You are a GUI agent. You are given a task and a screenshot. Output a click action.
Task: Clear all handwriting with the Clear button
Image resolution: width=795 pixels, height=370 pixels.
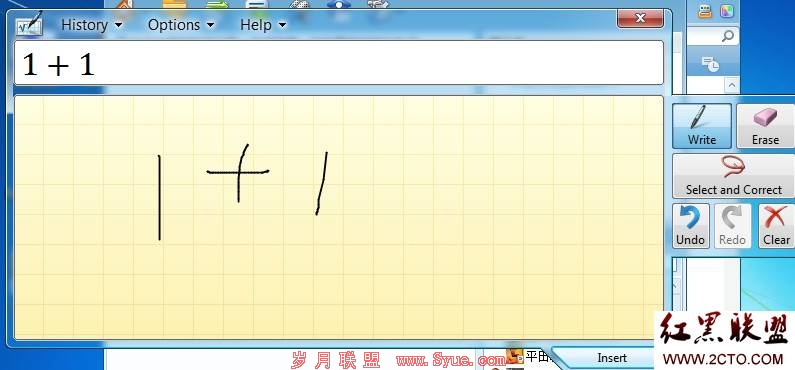point(776,226)
